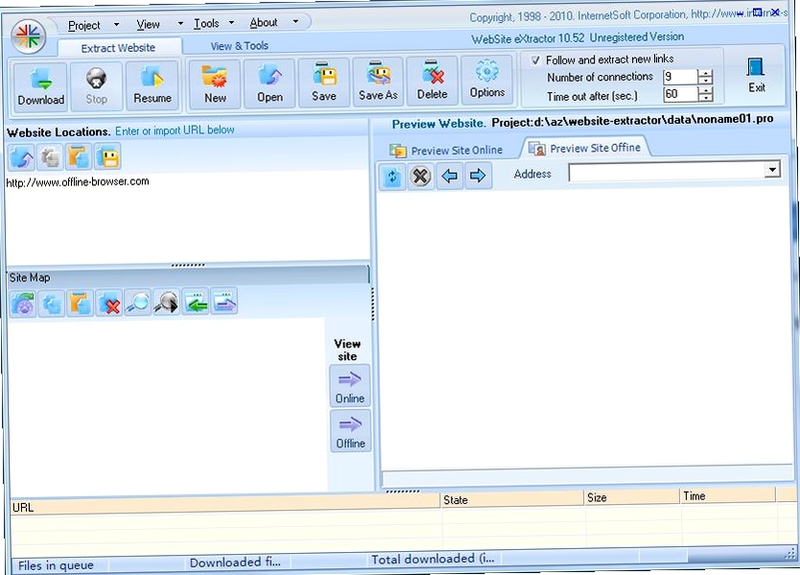Go back in preview browser
Image resolution: width=800 pixels, height=575 pixels.
point(449,176)
